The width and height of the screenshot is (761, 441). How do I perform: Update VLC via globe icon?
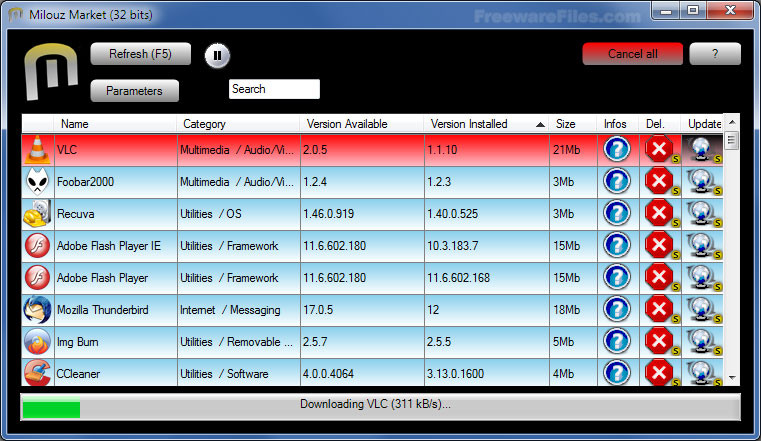(702, 149)
